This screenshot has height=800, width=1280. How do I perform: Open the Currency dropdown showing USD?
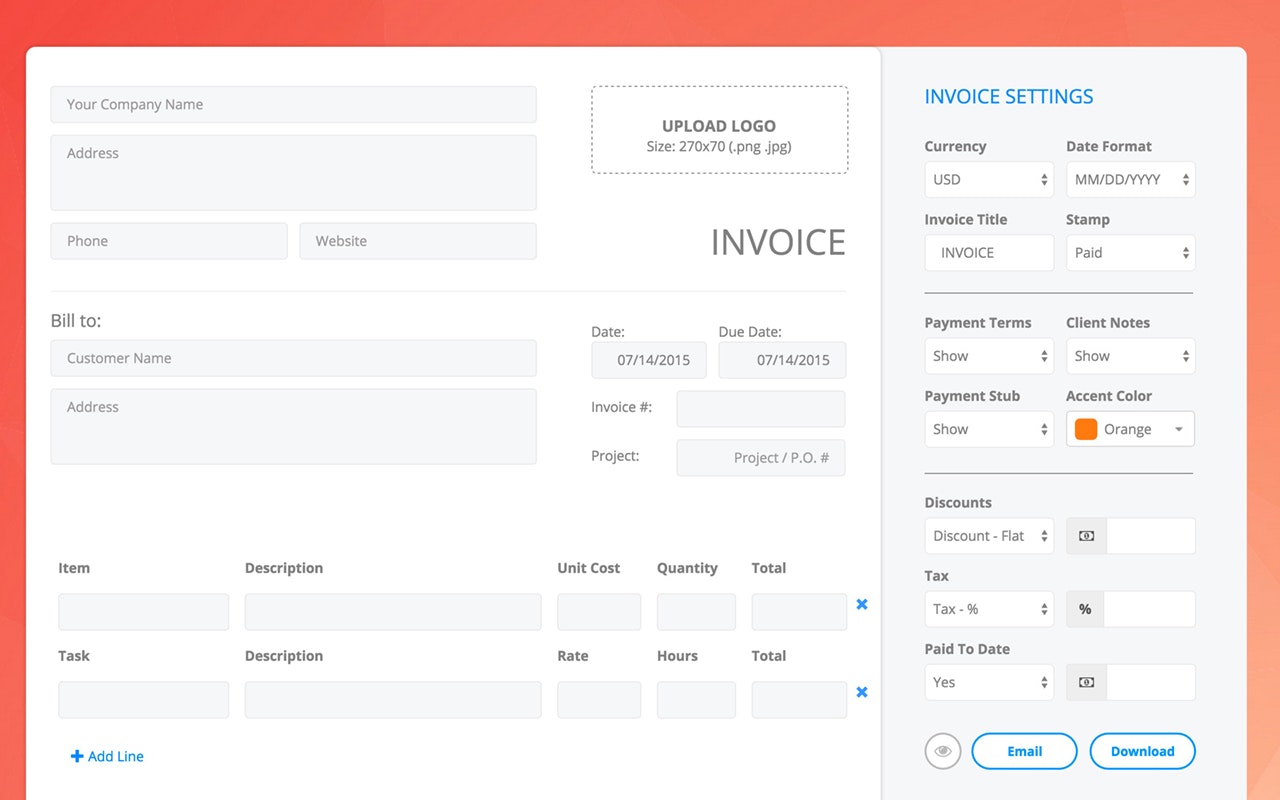988,179
